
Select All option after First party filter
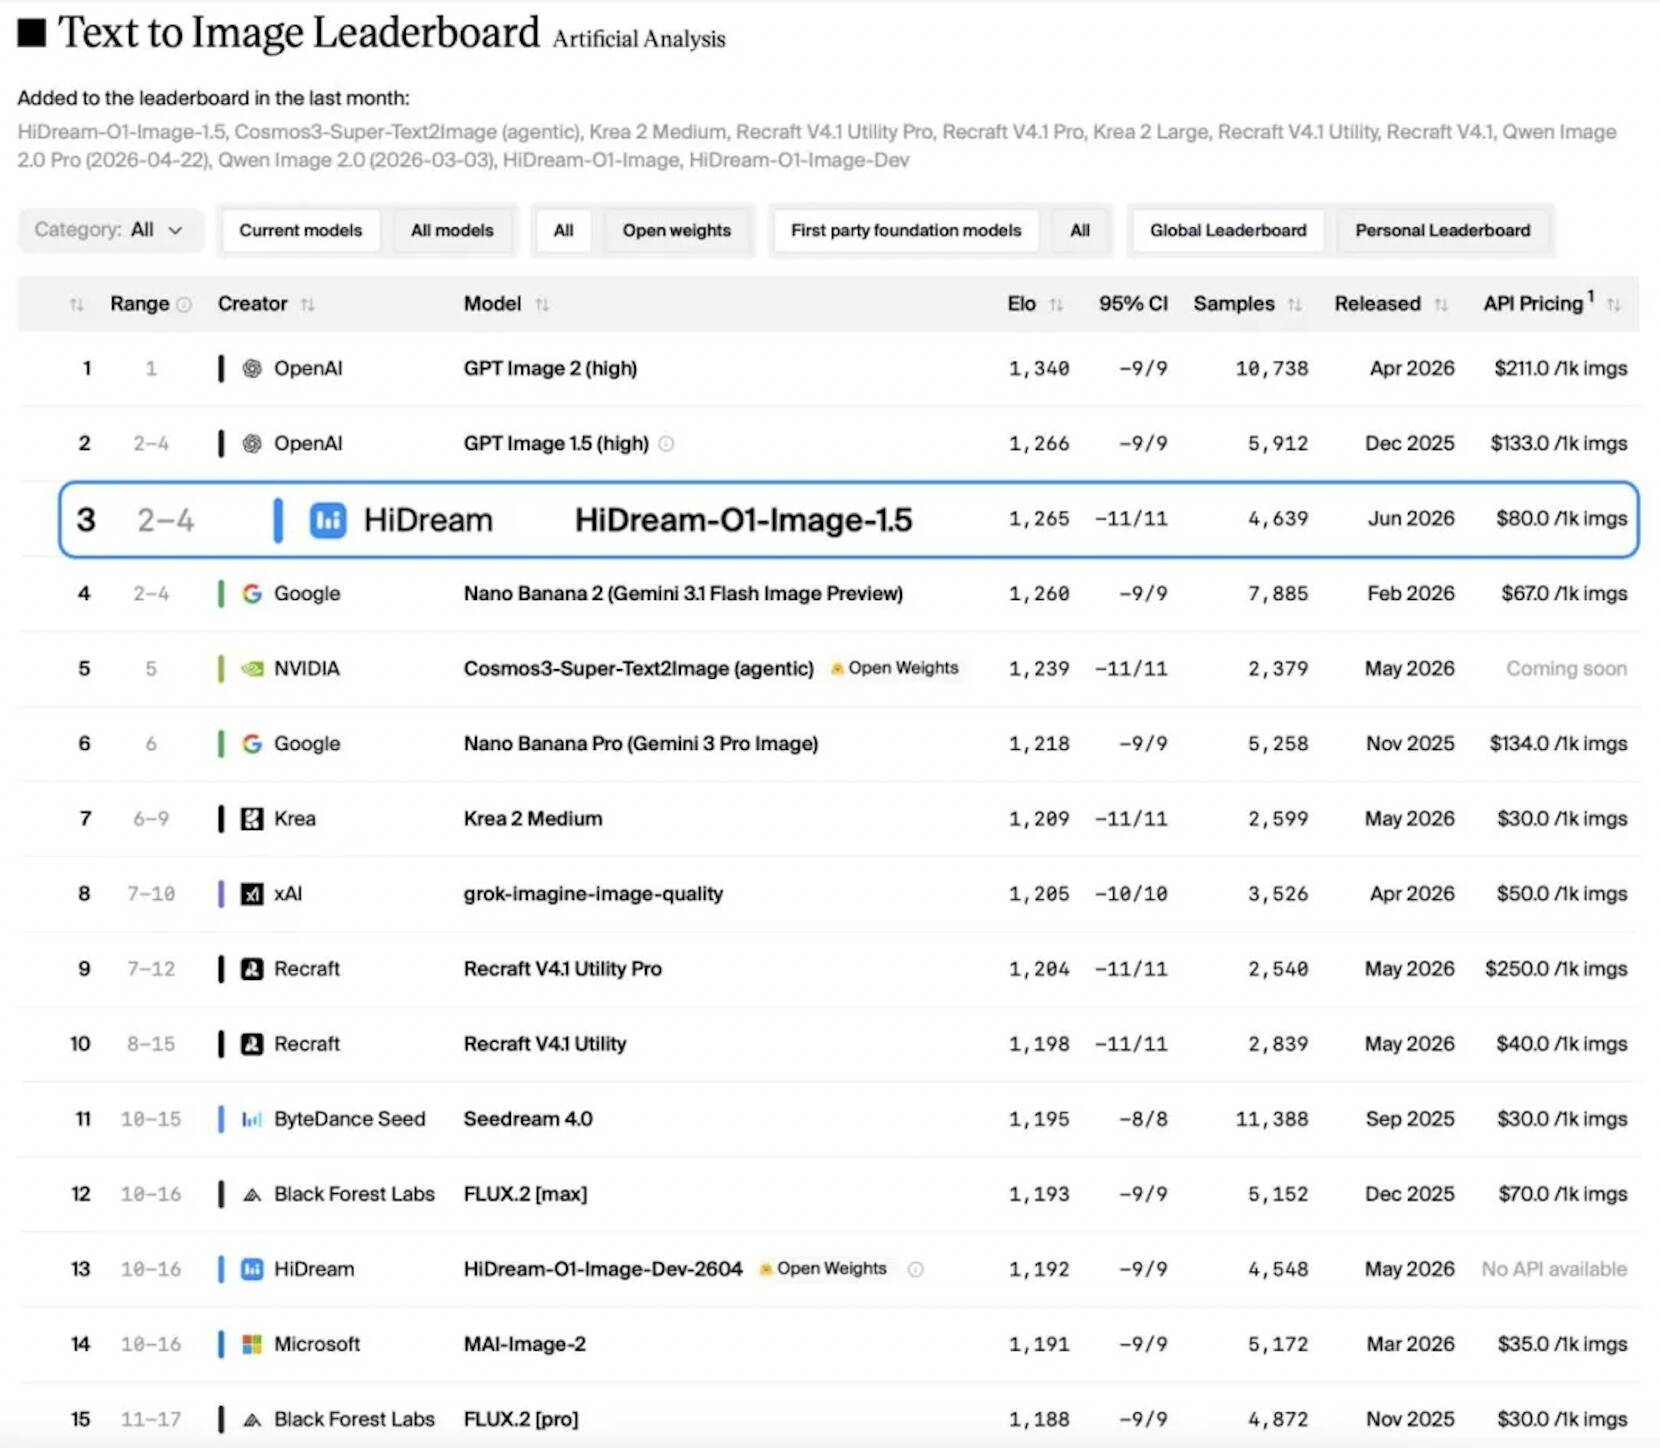pyautogui.click(x=1080, y=230)
